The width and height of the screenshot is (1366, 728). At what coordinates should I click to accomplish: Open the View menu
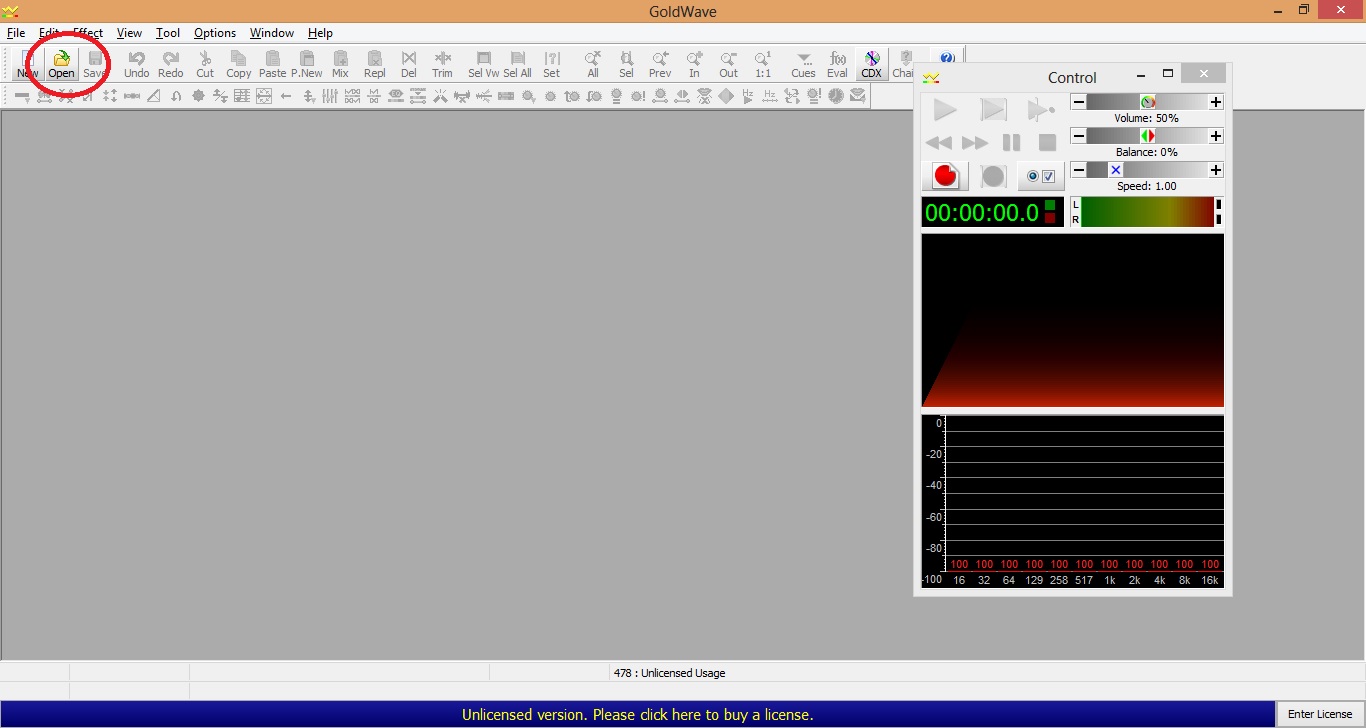(x=129, y=33)
